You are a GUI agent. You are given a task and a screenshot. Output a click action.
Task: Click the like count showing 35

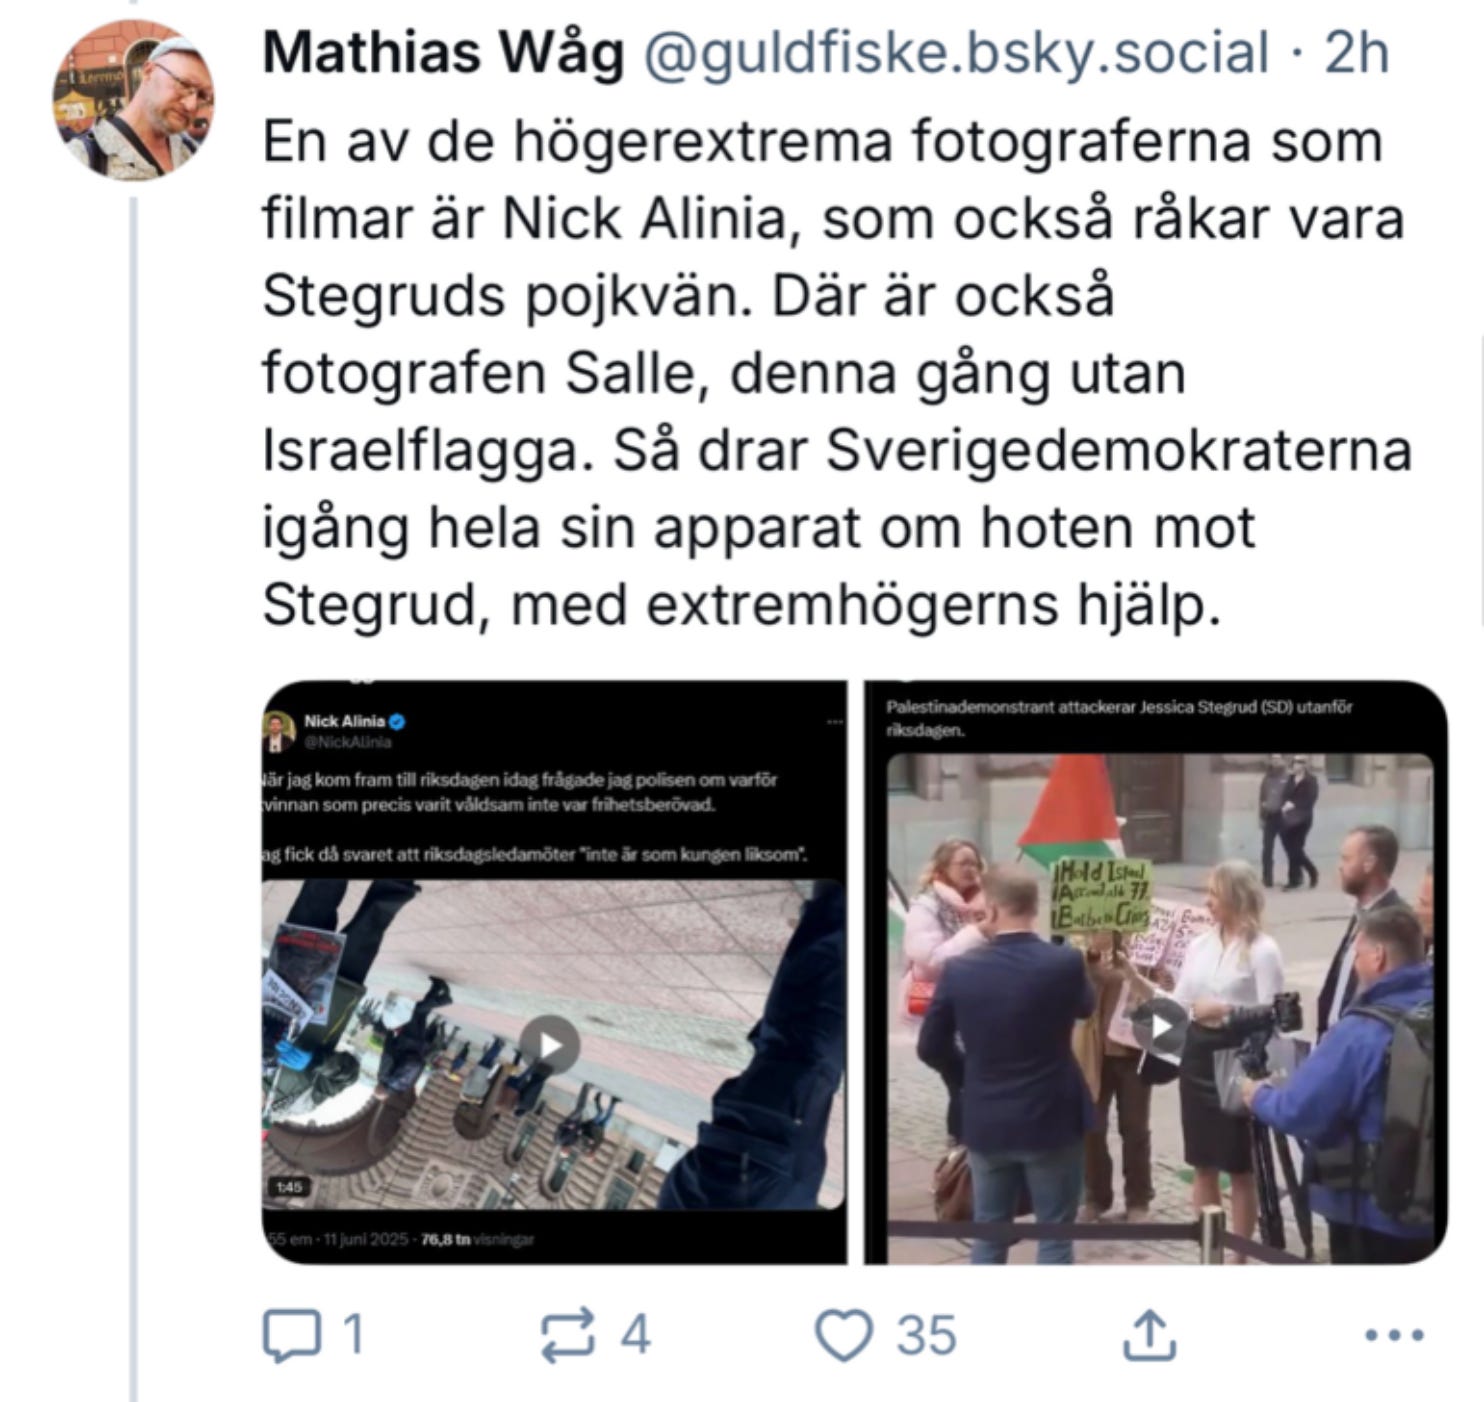point(926,1336)
